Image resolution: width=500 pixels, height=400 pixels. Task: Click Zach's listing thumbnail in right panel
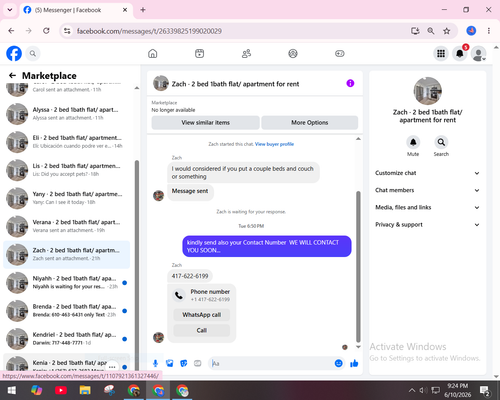click(x=428, y=91)
